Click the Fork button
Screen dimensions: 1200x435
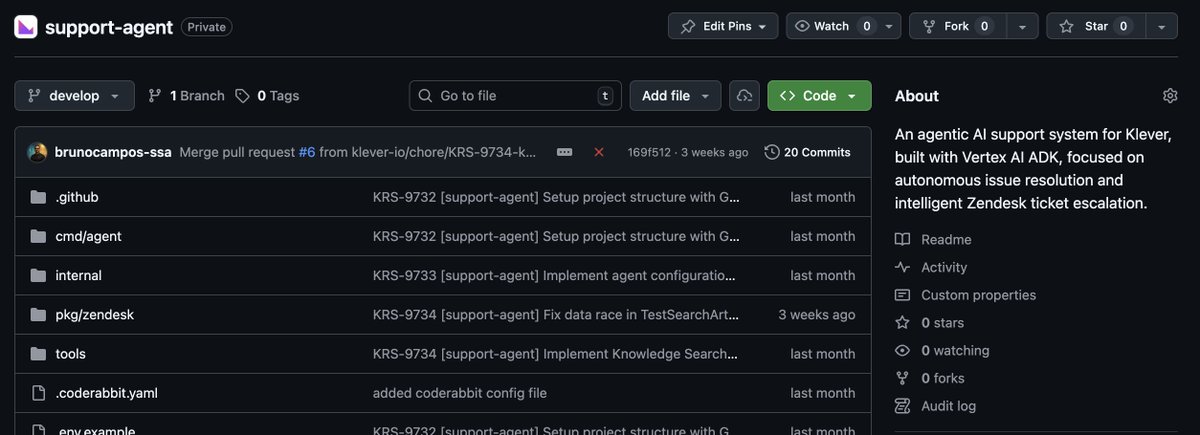(956, 26)
